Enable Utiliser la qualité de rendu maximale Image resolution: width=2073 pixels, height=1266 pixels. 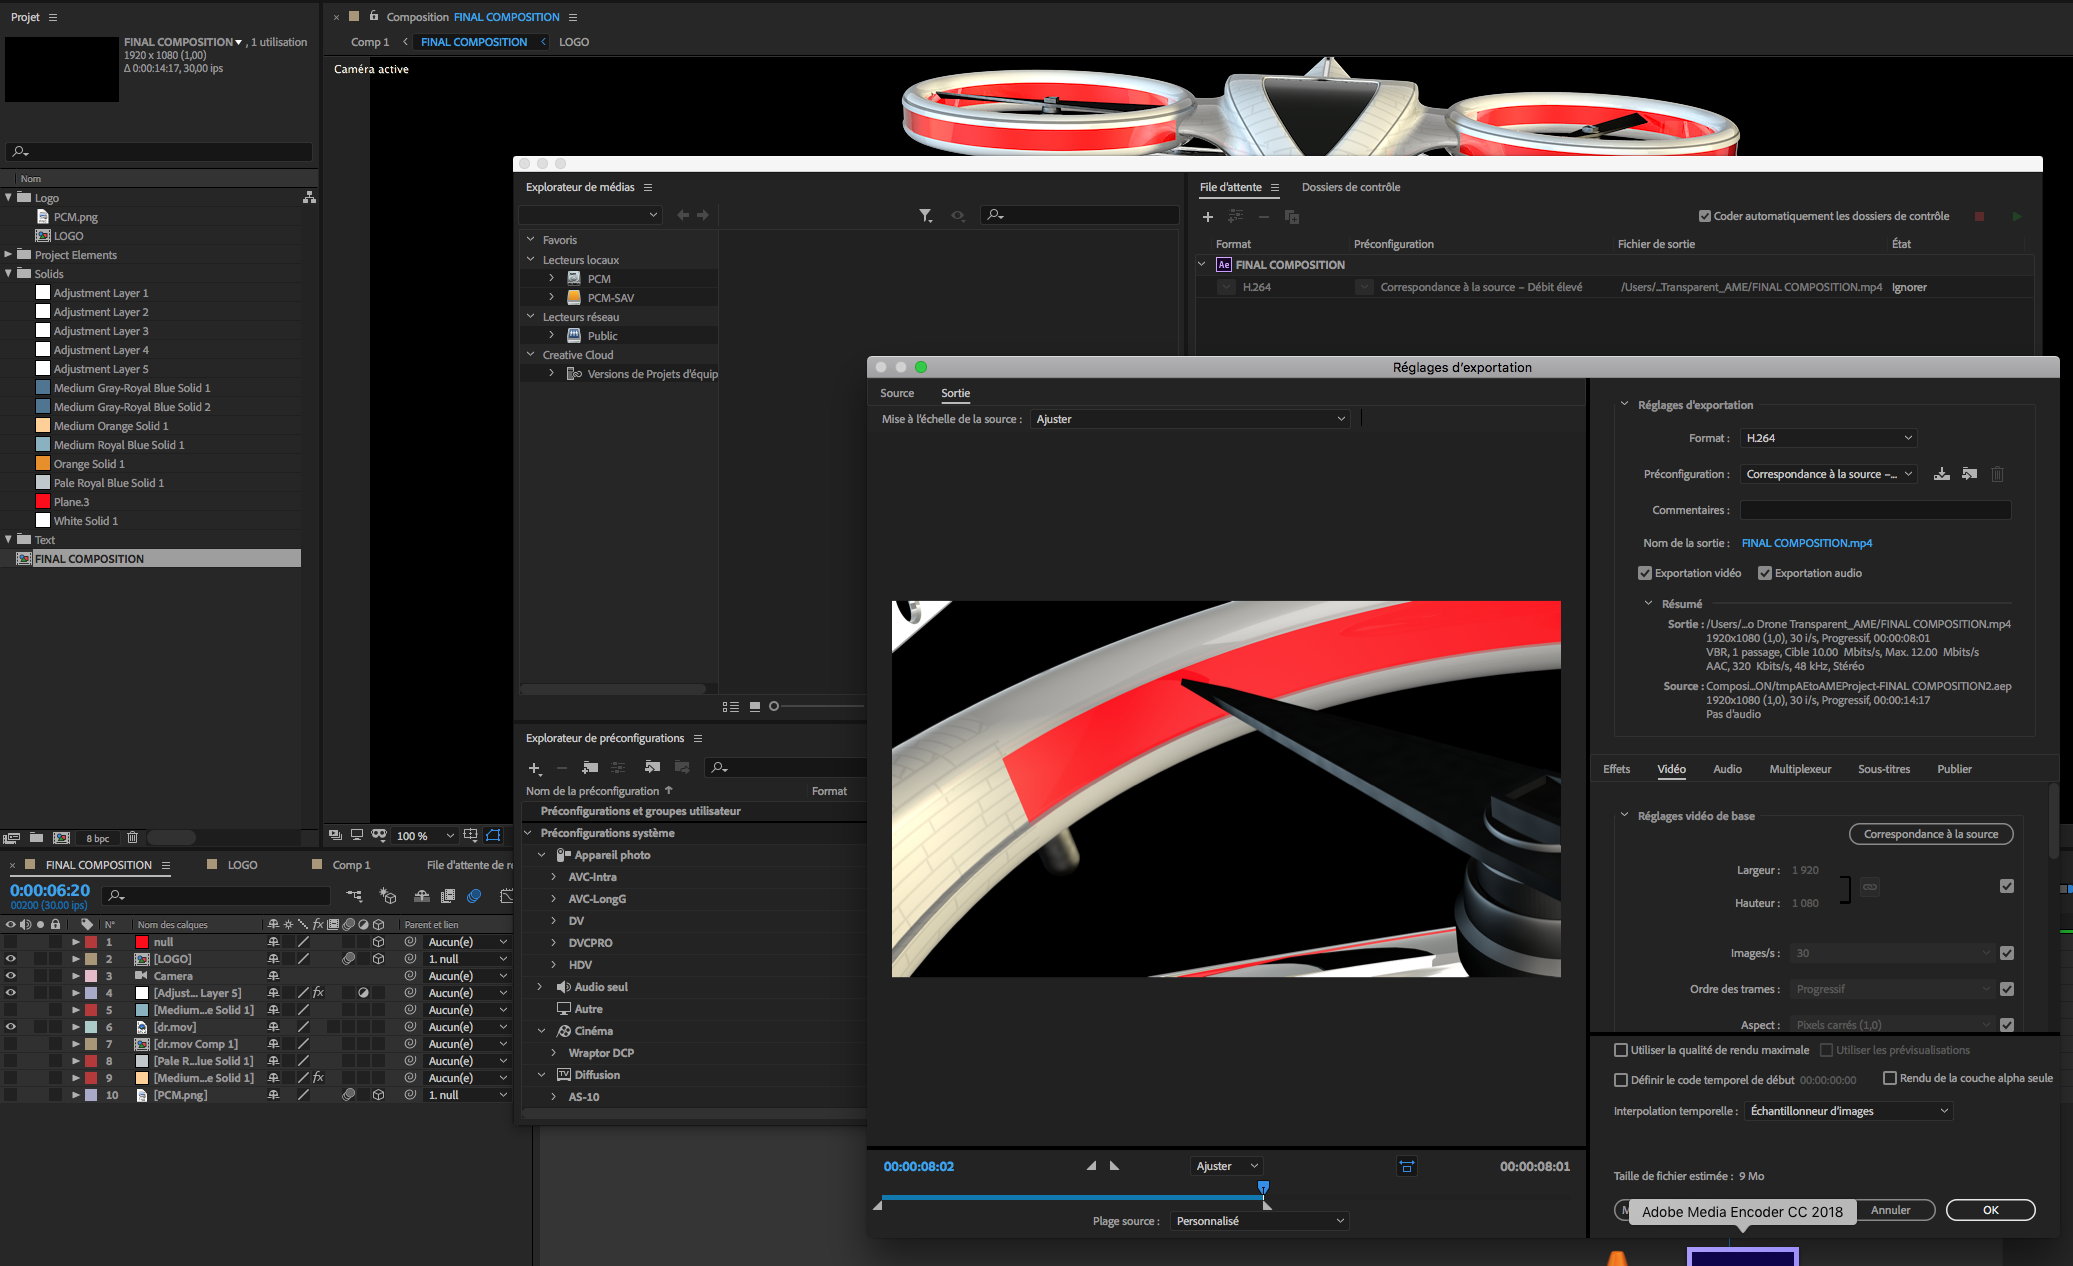coord(1620,1050)
